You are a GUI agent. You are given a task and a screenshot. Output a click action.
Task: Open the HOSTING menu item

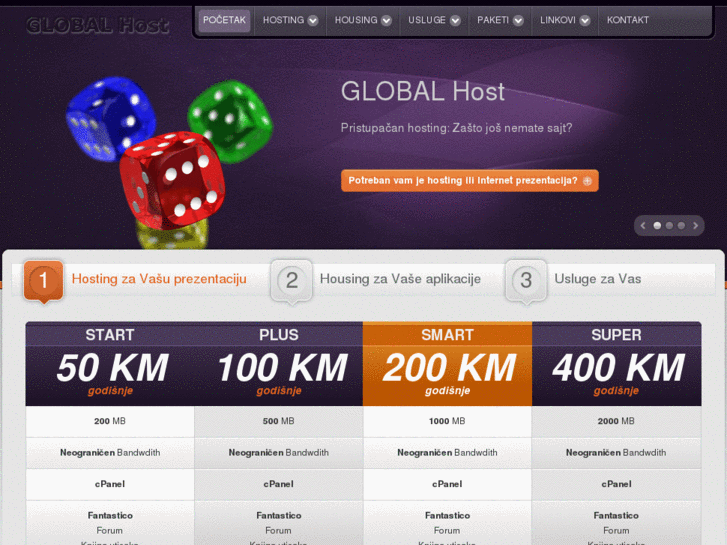(x=283, y=20)
